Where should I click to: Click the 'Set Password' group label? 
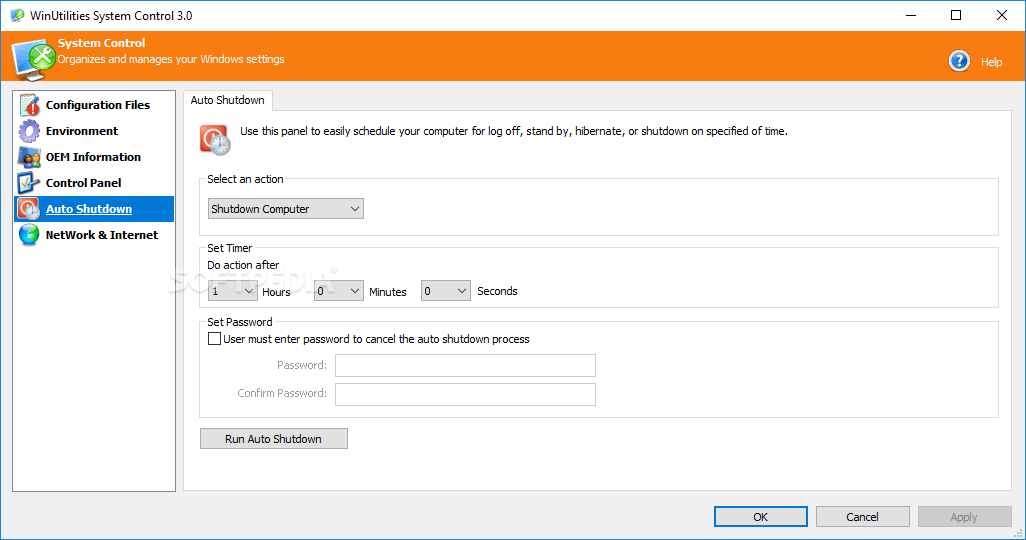[x=239, y=322]
